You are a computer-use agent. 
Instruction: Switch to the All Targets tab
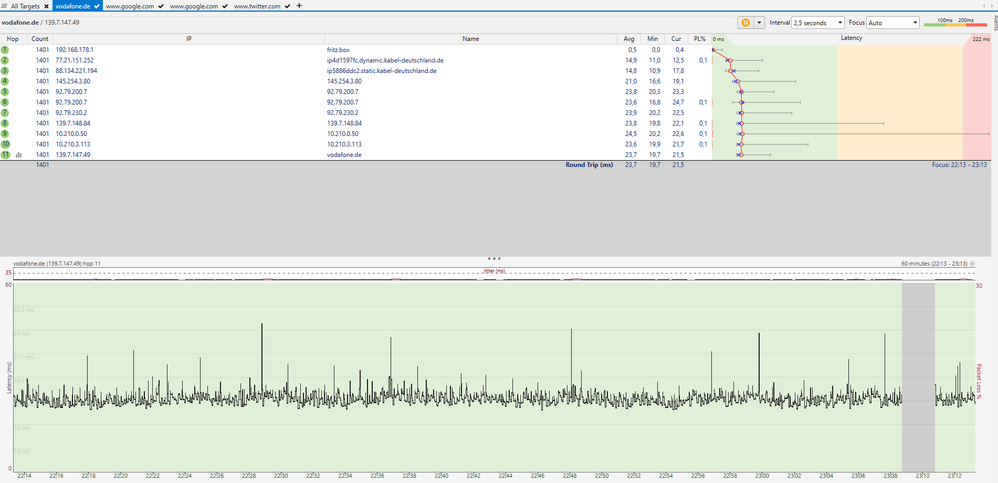click(x=24, y=6)
